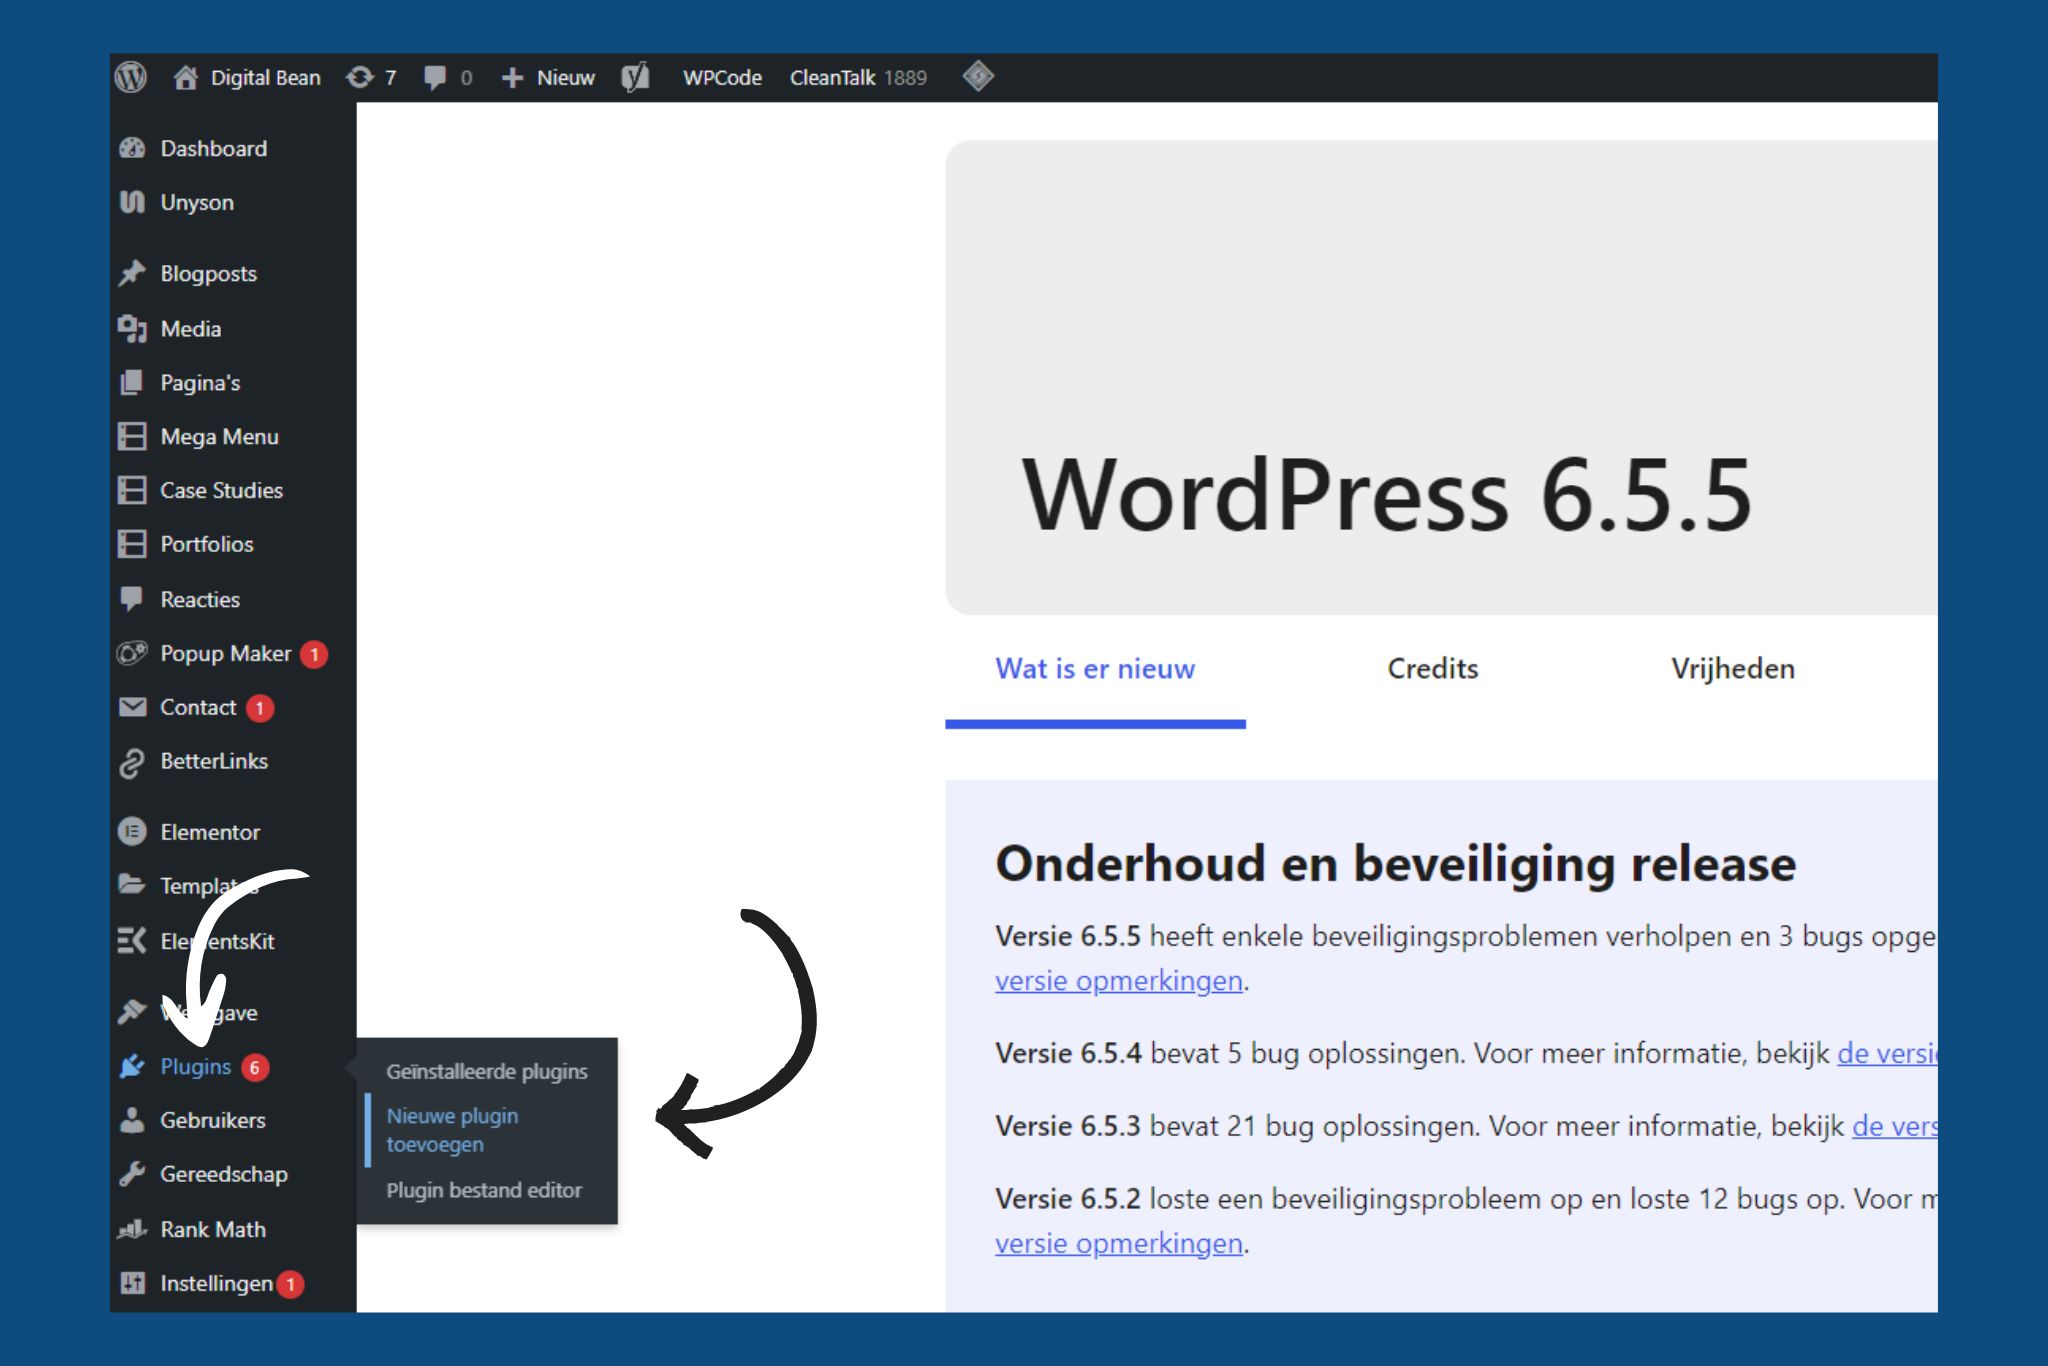Expand the Plugins submenu
This screenshot has width=2048, height=1366.
[197, 1066]
